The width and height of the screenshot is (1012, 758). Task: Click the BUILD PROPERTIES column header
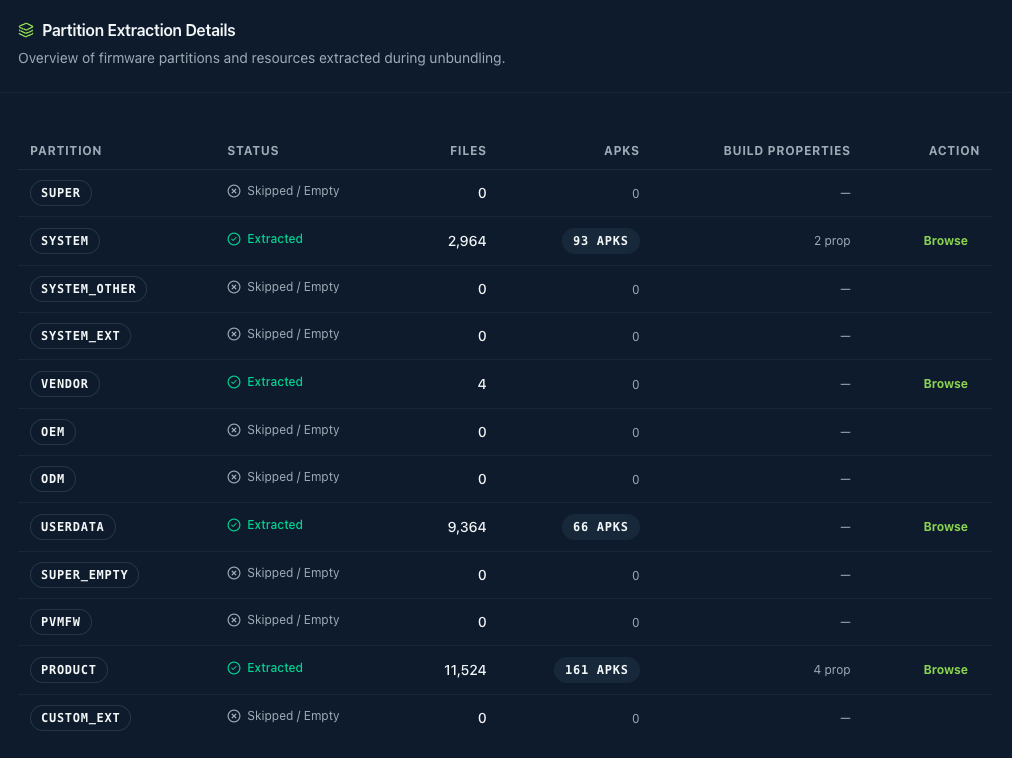tap(787, 150)
